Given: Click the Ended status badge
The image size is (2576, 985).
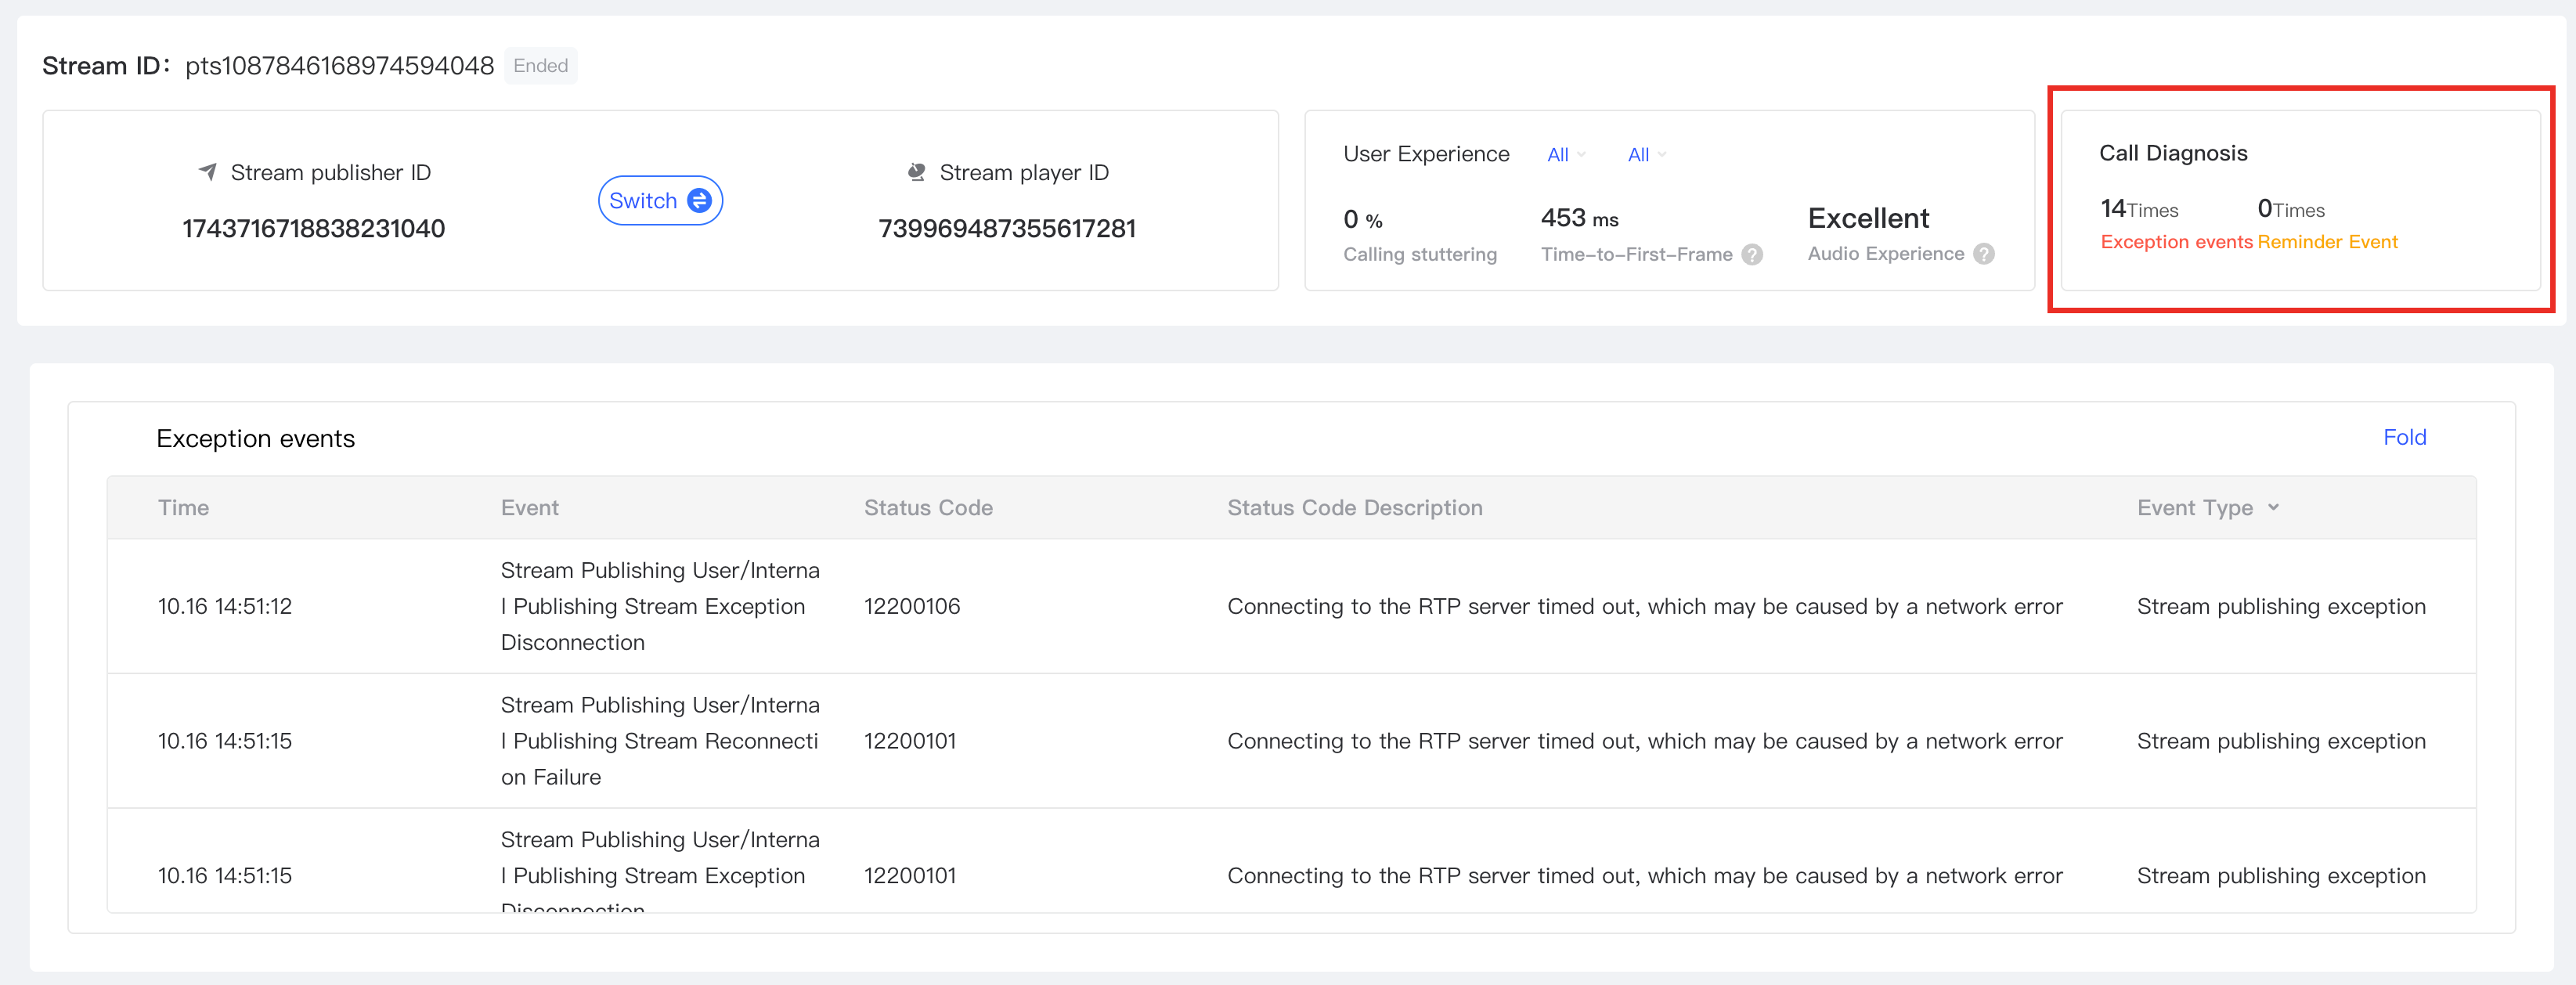Looking at the screenshot, I should (540, 66).
